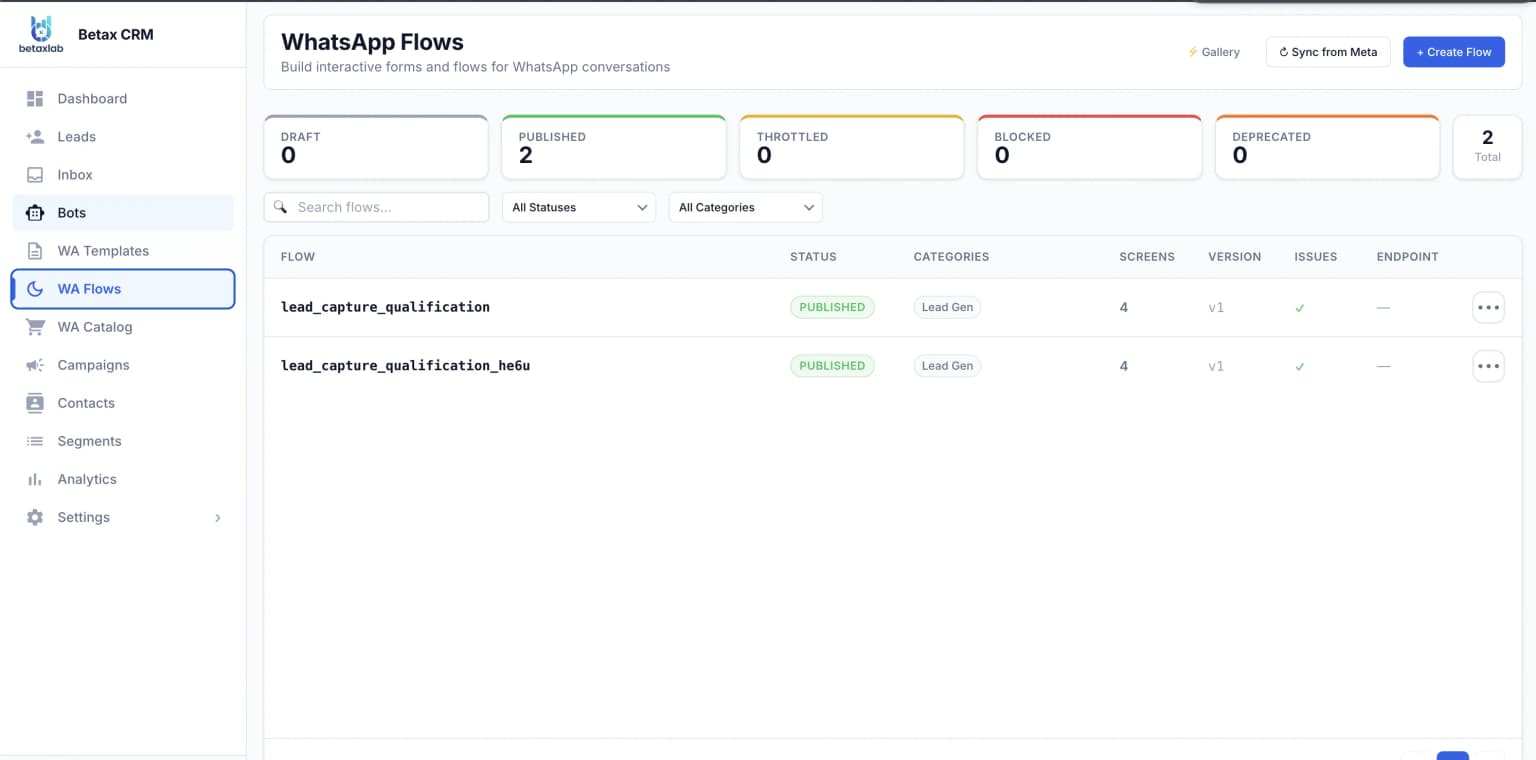Screen dimensions: 1536x760
Task: Click screens count 4 for lead_capture_qualification_he6u
Action: point(1124,366)
